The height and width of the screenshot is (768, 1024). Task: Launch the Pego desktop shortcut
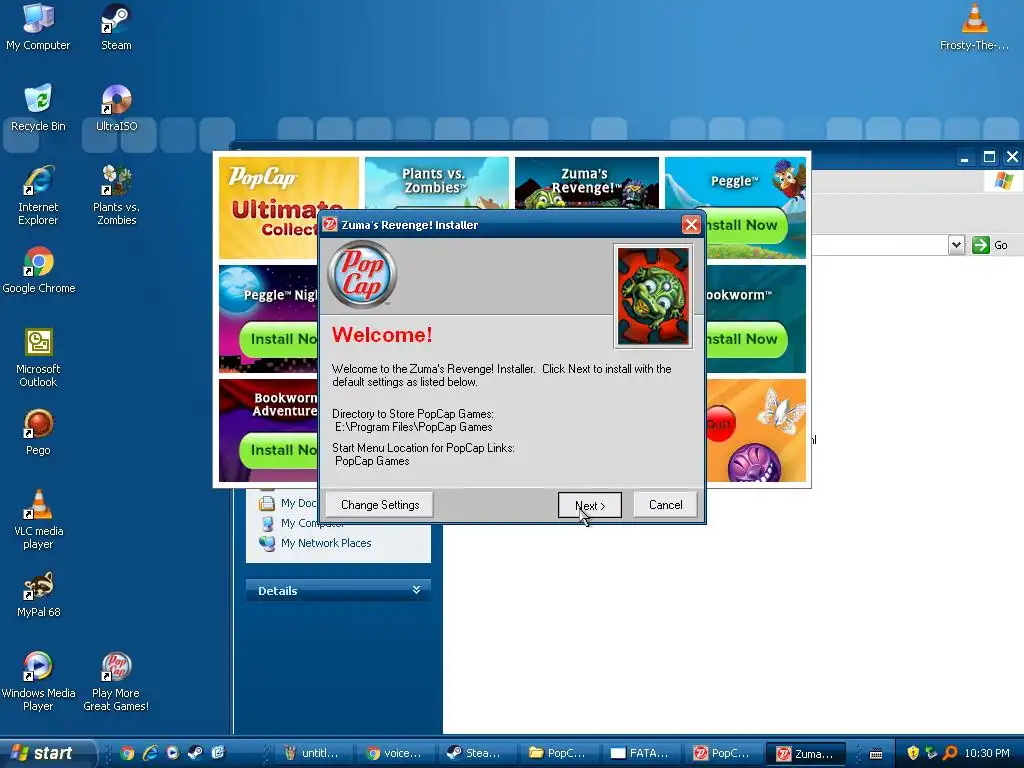pos(38,432)
